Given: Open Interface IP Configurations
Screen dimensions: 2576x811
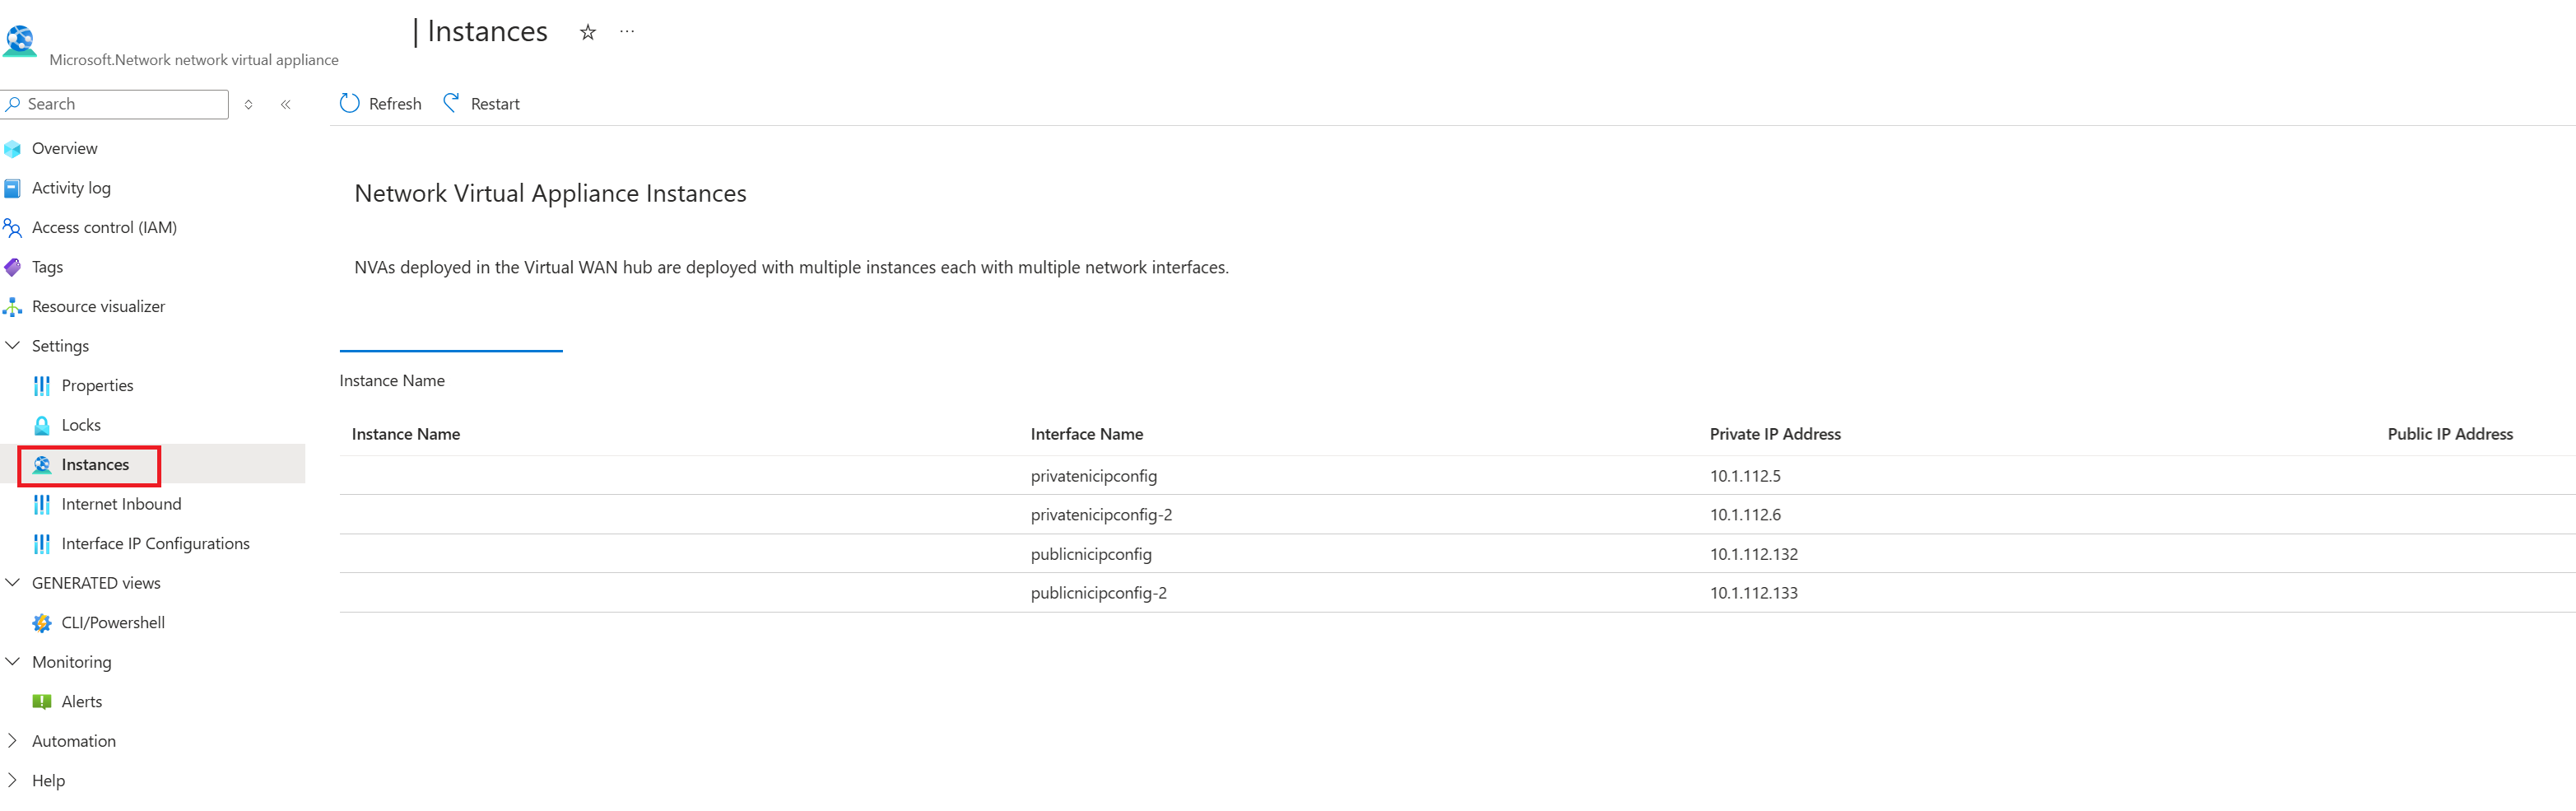Looking at the screenshot, I should (155, 544).
